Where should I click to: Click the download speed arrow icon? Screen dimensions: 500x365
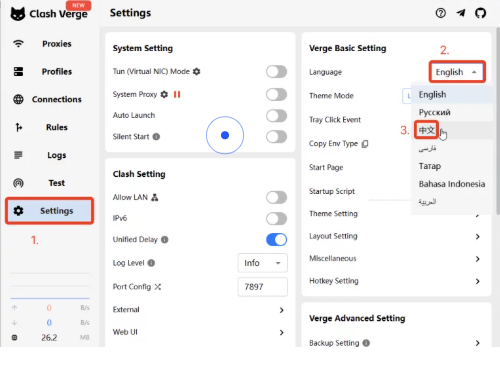pyautogui.click(x=14, y=323)
